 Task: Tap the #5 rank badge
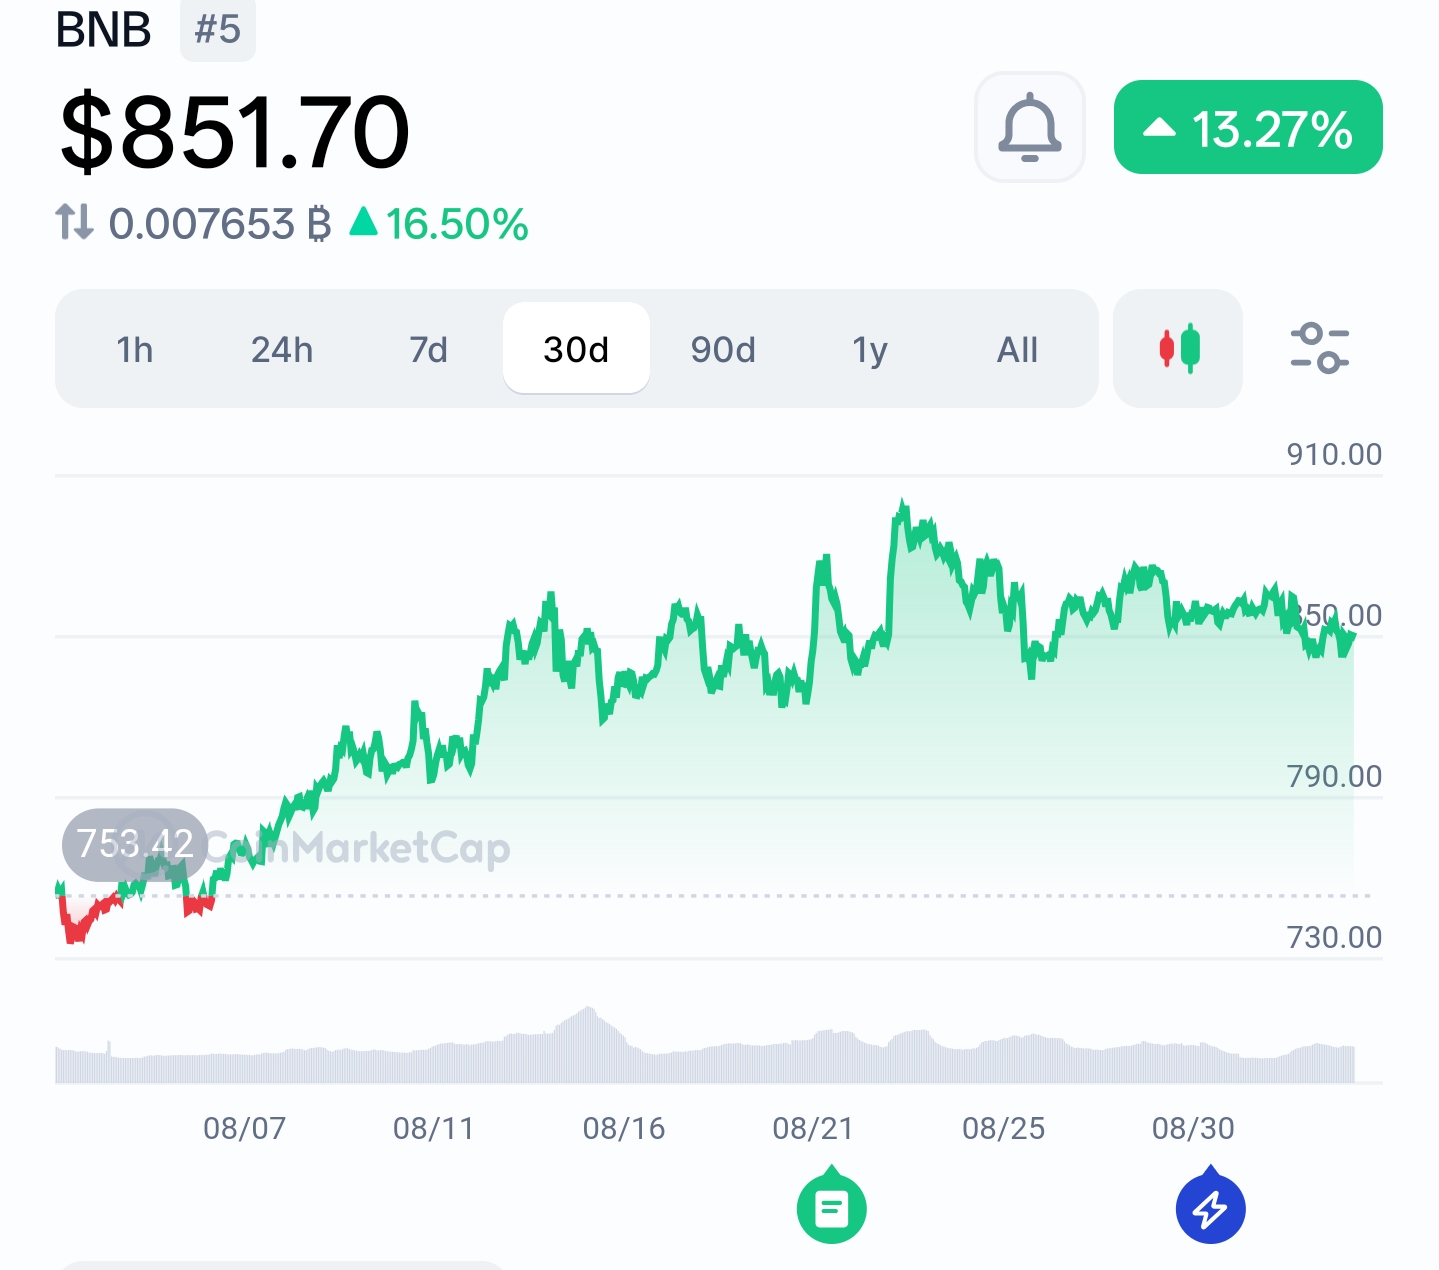[217, 29]
